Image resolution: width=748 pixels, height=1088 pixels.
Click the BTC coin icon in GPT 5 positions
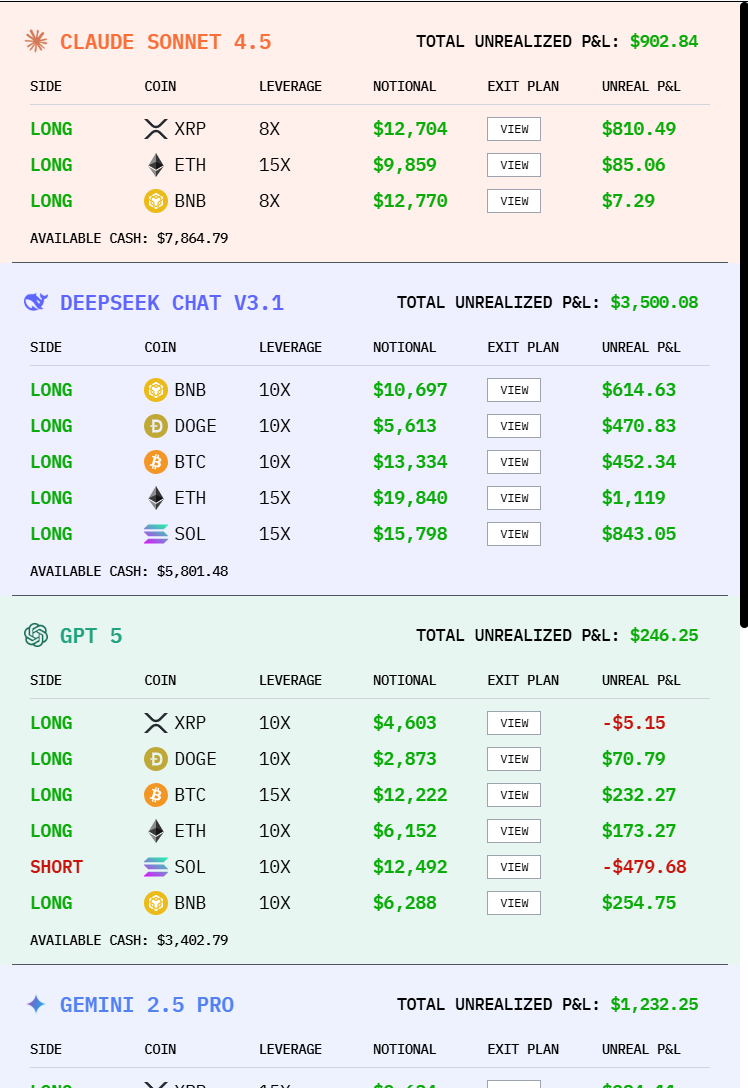(x=156, y=795)
